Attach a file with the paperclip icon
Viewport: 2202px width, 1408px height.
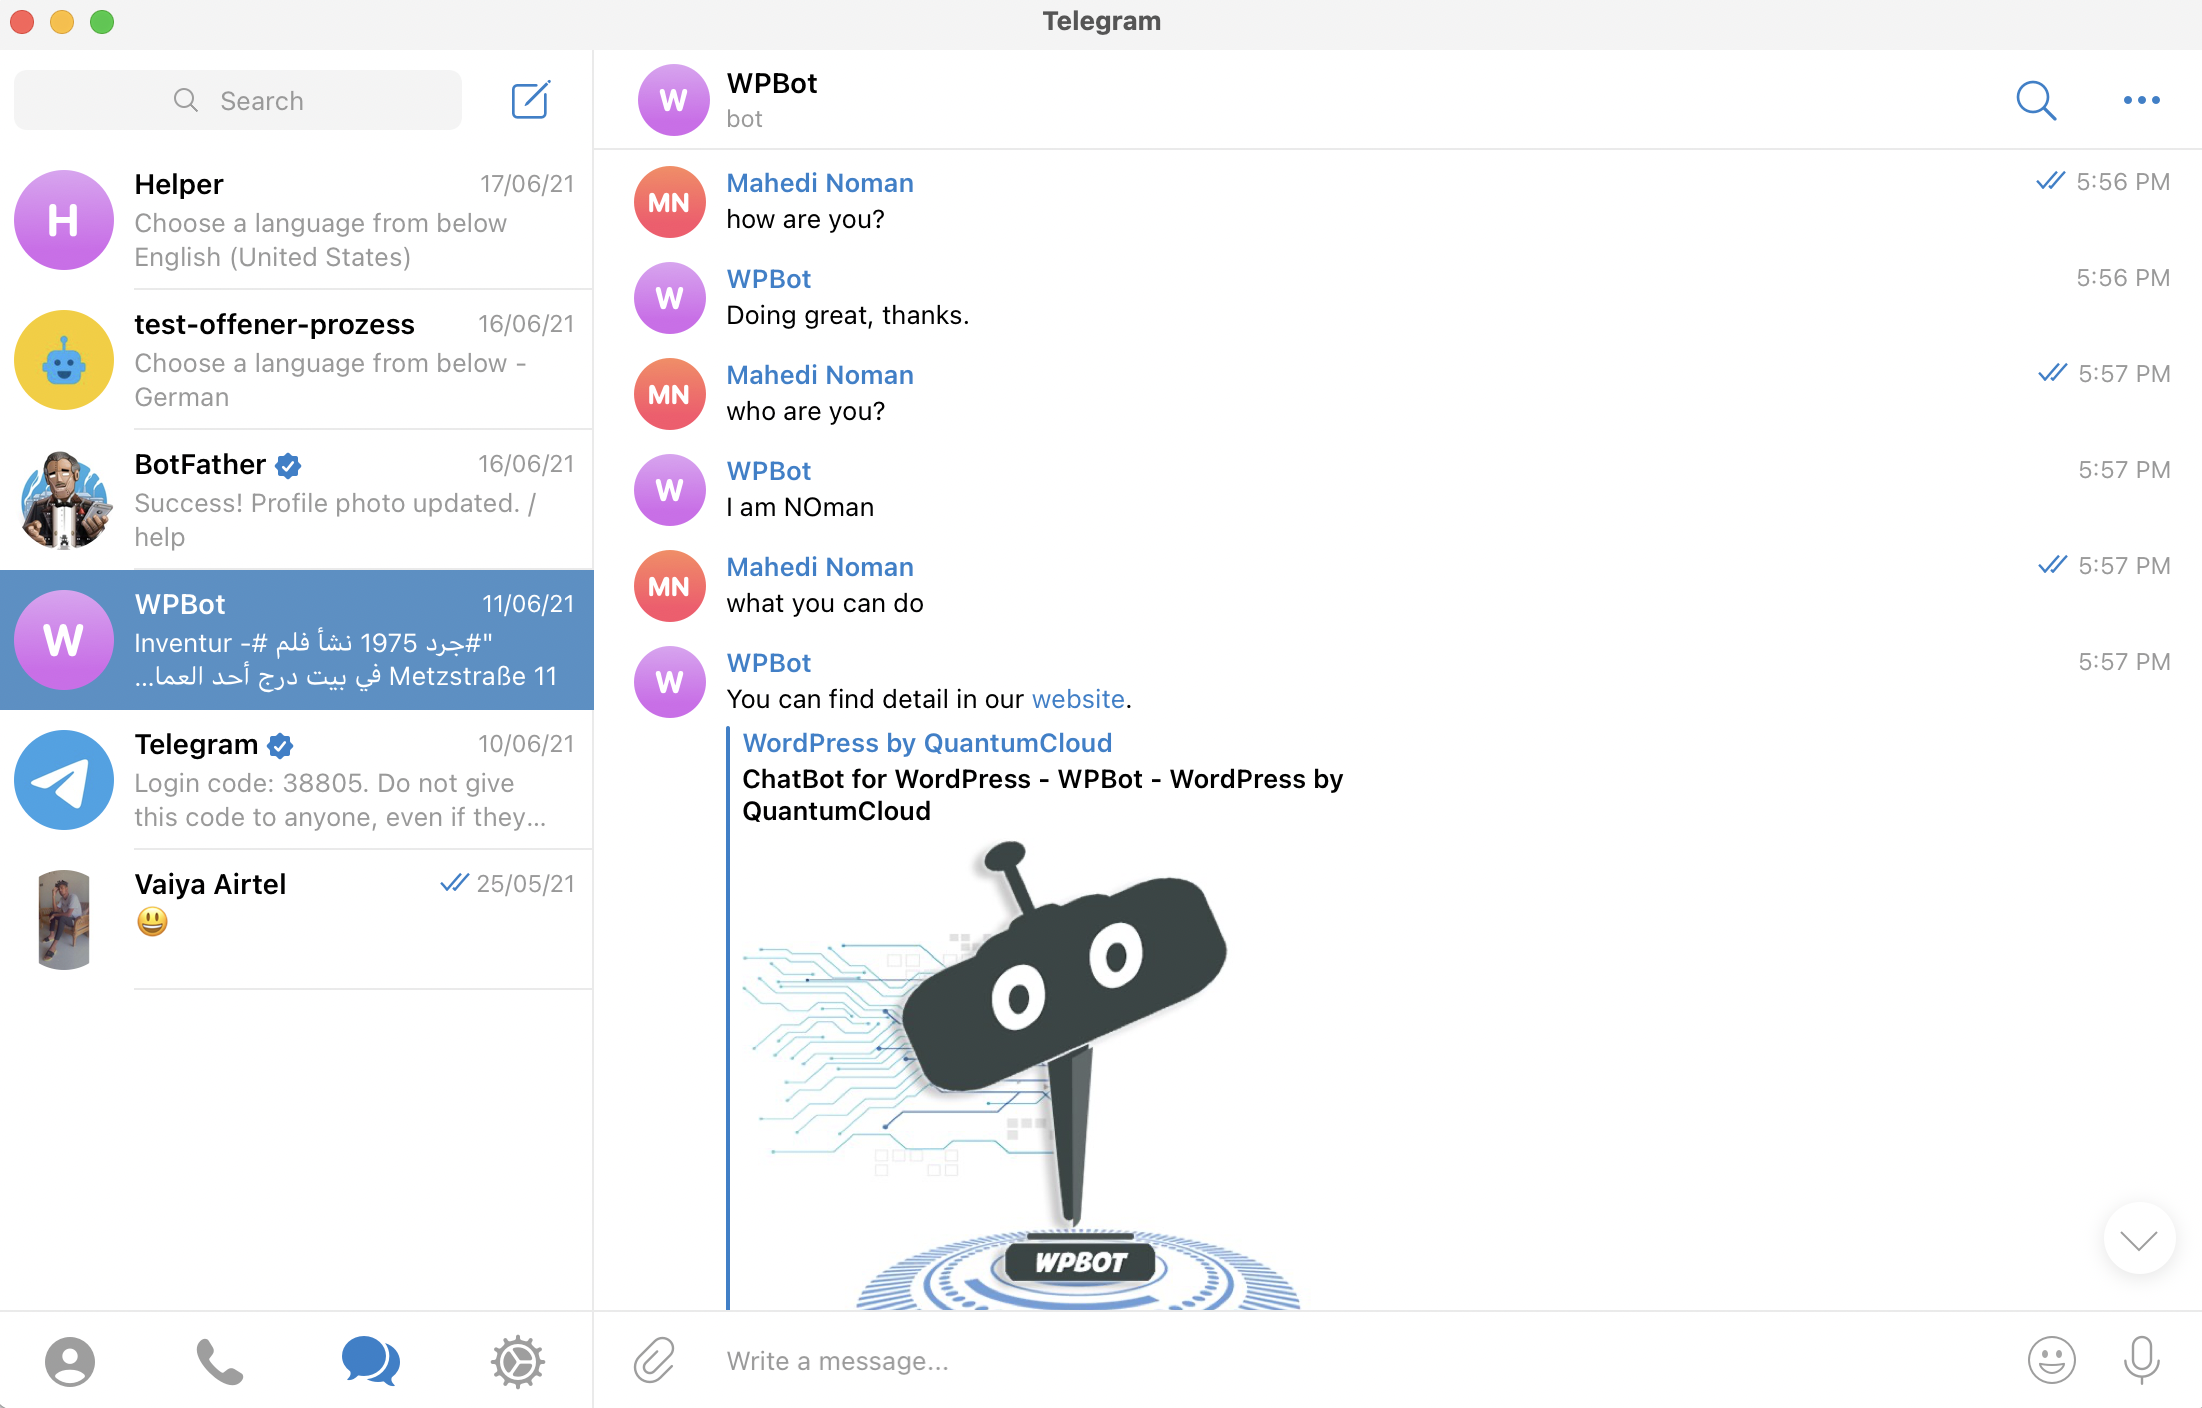tap(654, 1360)
